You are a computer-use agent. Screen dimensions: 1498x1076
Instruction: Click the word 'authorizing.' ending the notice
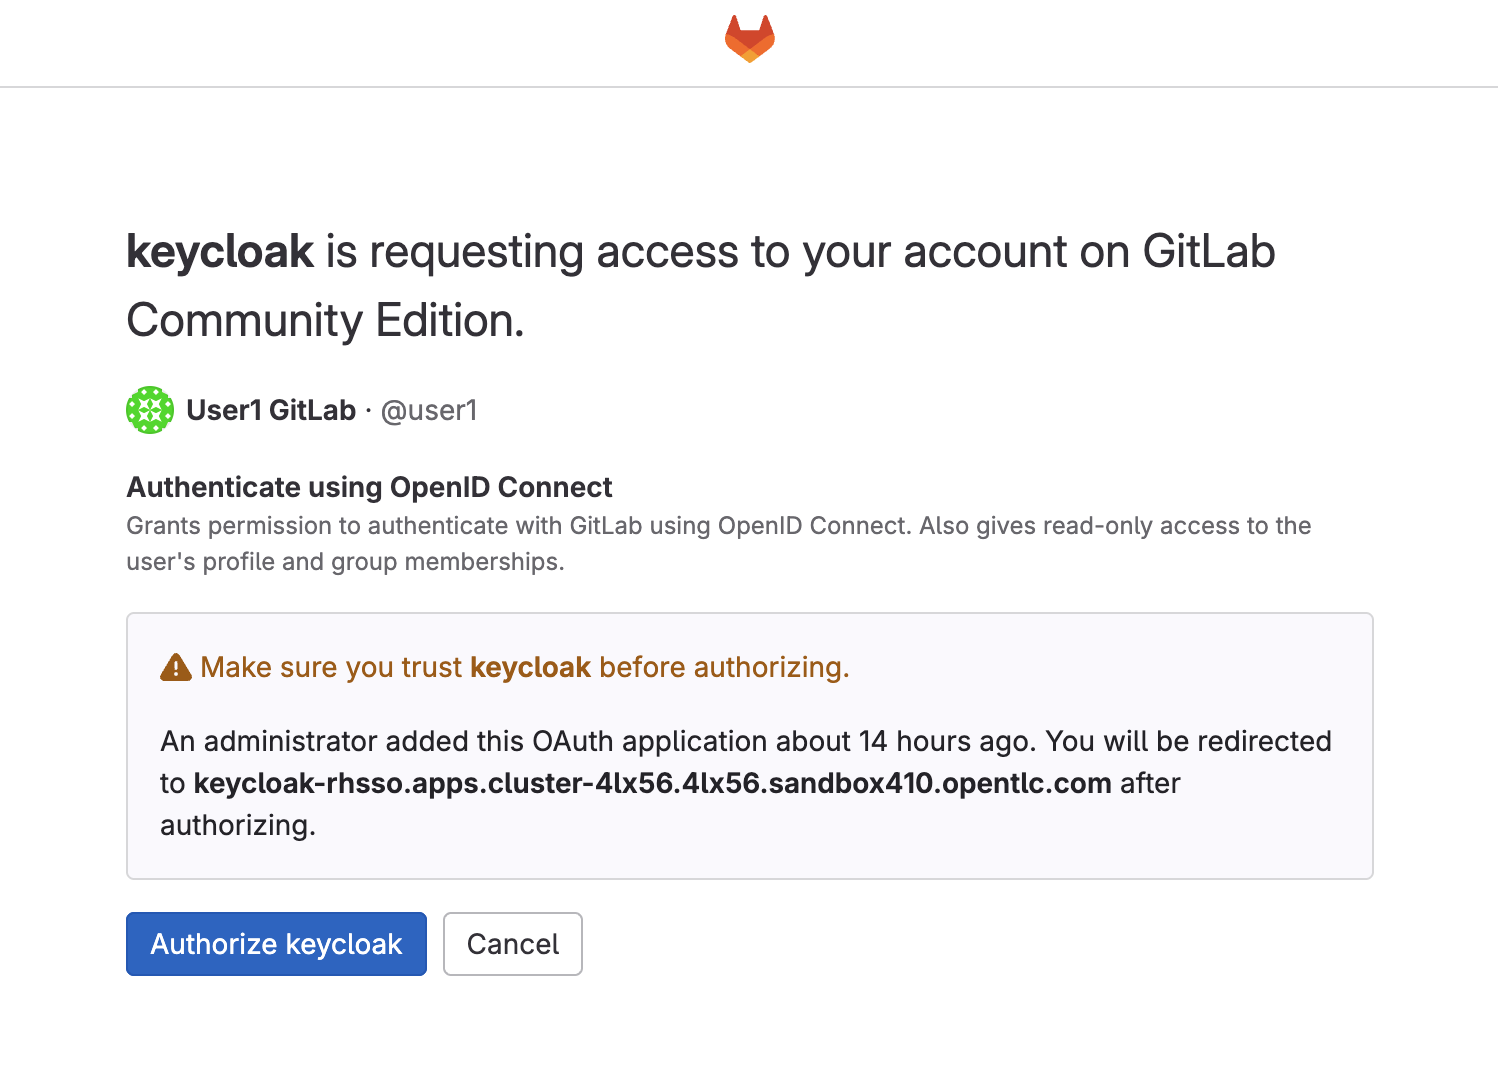[x=238, y=825]
